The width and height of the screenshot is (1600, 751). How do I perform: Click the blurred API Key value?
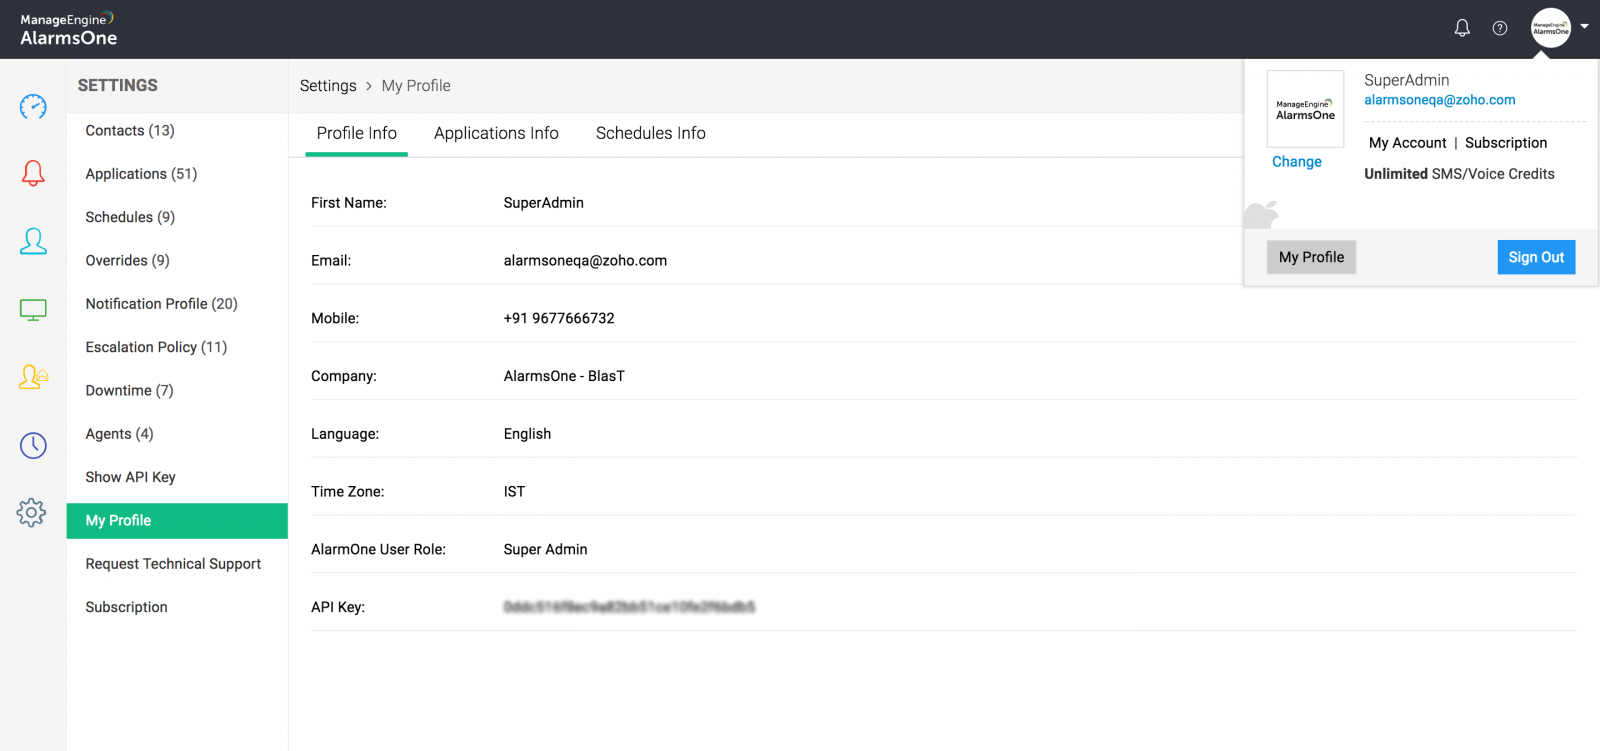click(x=629, y=607)
